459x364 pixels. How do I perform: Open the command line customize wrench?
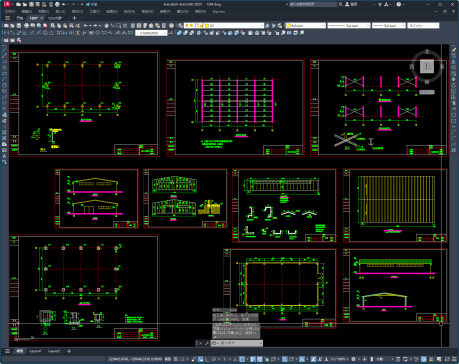pyautogui.click(x=206, y=343)
